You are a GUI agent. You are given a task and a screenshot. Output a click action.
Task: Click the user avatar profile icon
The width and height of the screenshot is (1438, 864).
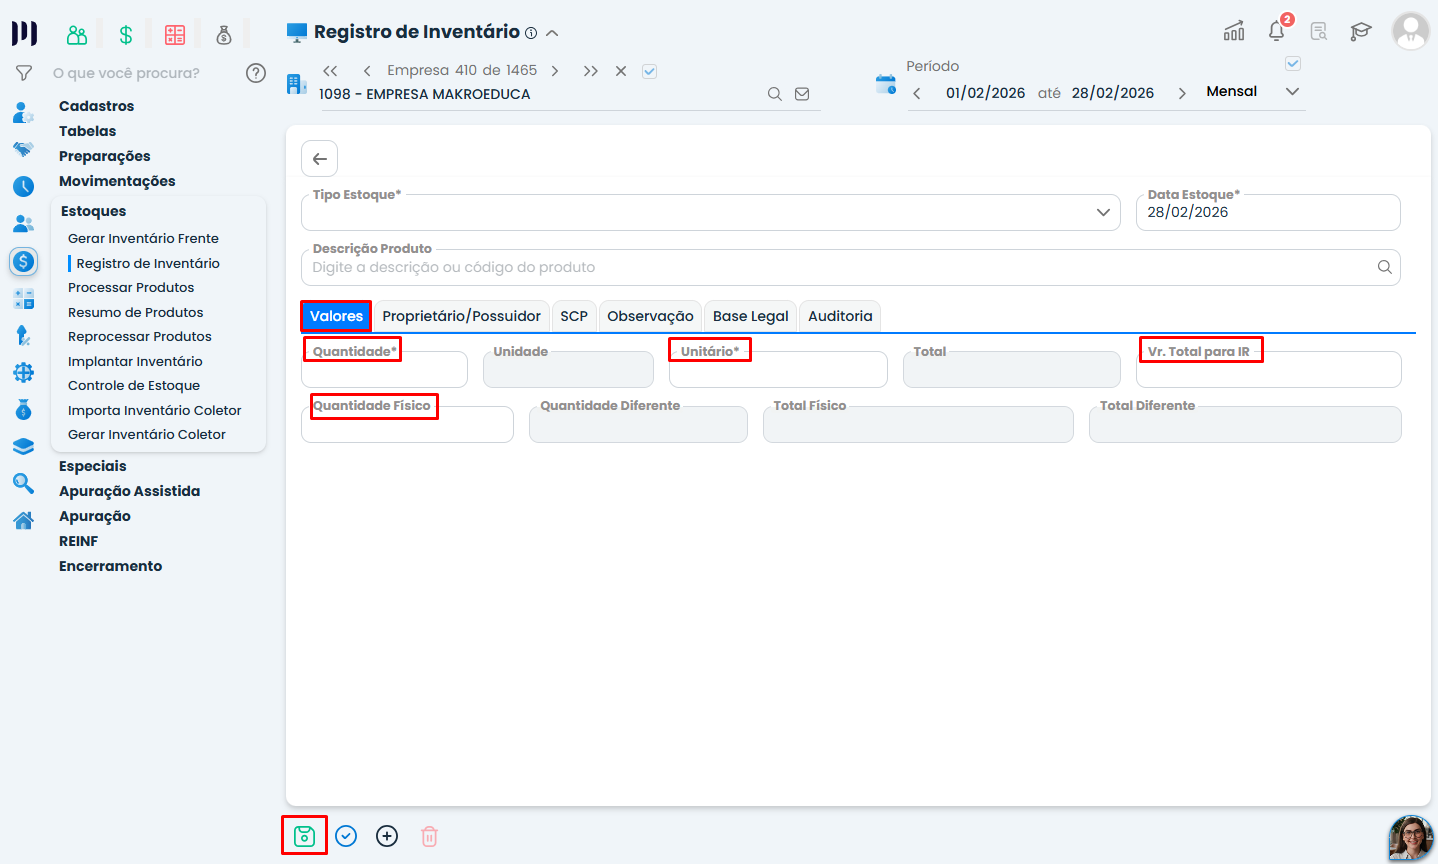pos(1411,31)
